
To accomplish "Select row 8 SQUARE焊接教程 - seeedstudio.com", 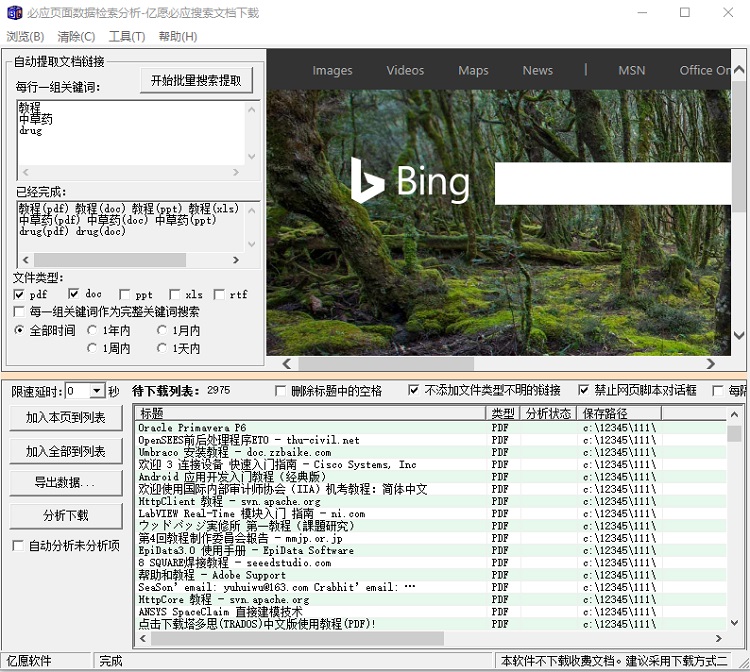I will (430, 562).
